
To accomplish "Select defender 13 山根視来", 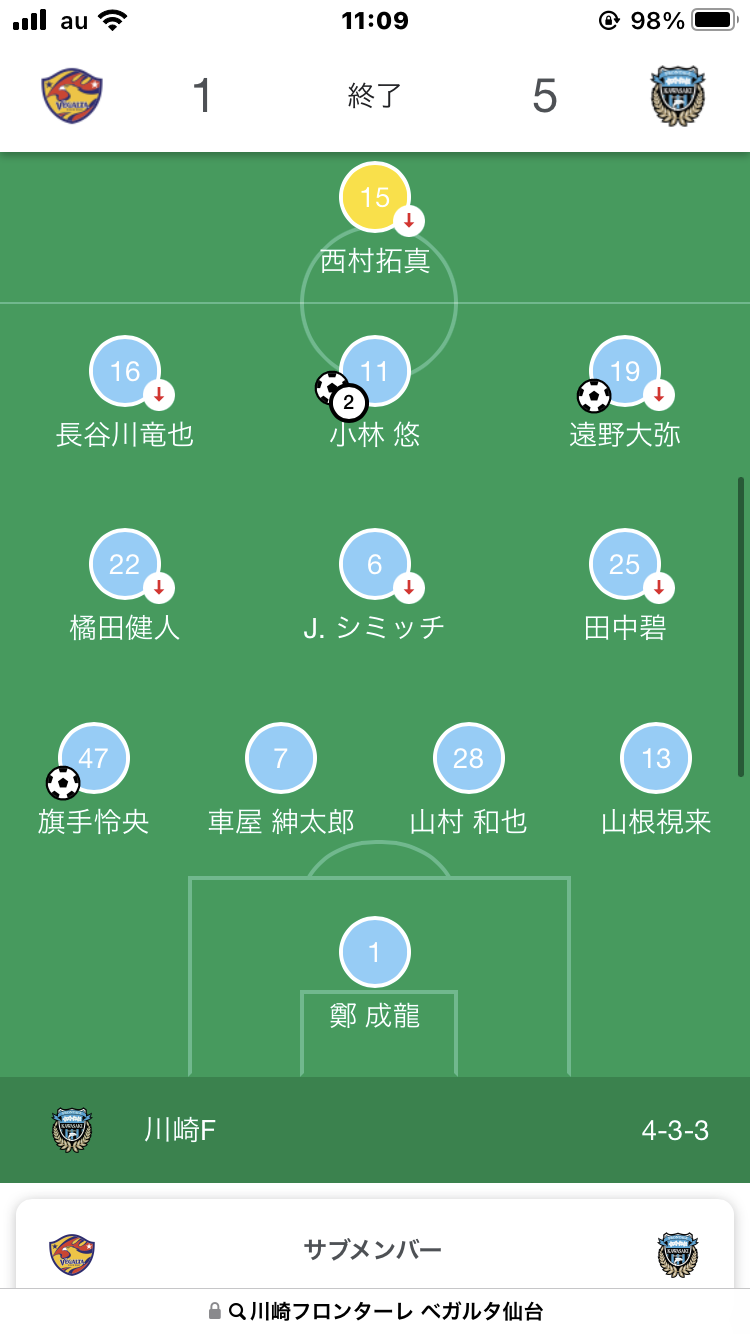I will (656, 759).
